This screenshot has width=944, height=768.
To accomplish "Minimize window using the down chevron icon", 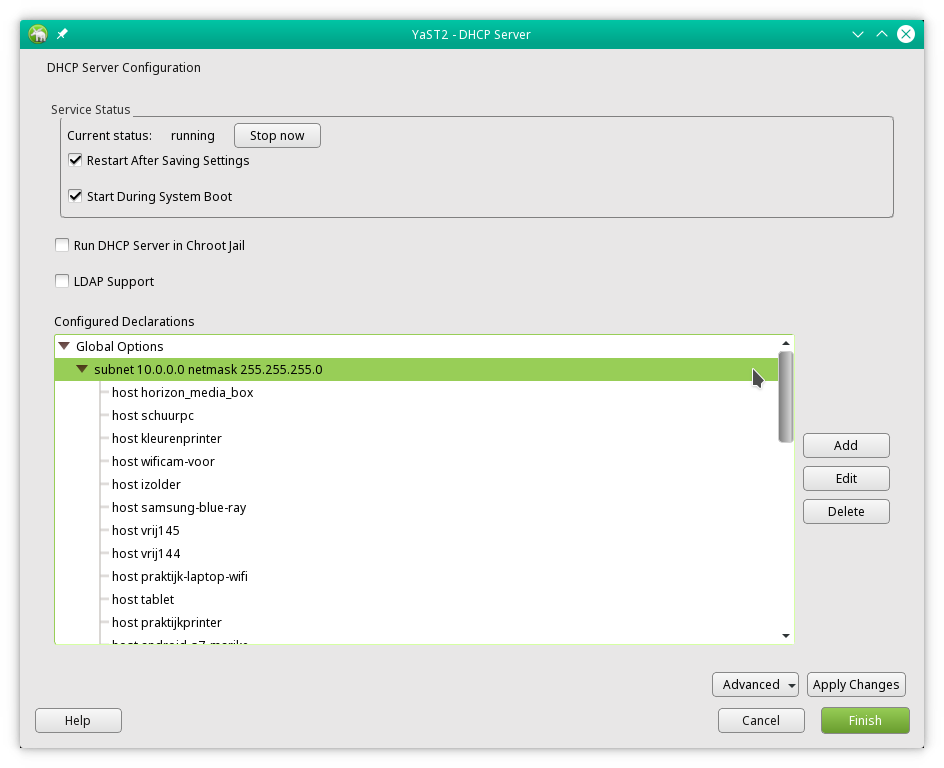I will 857,34.
